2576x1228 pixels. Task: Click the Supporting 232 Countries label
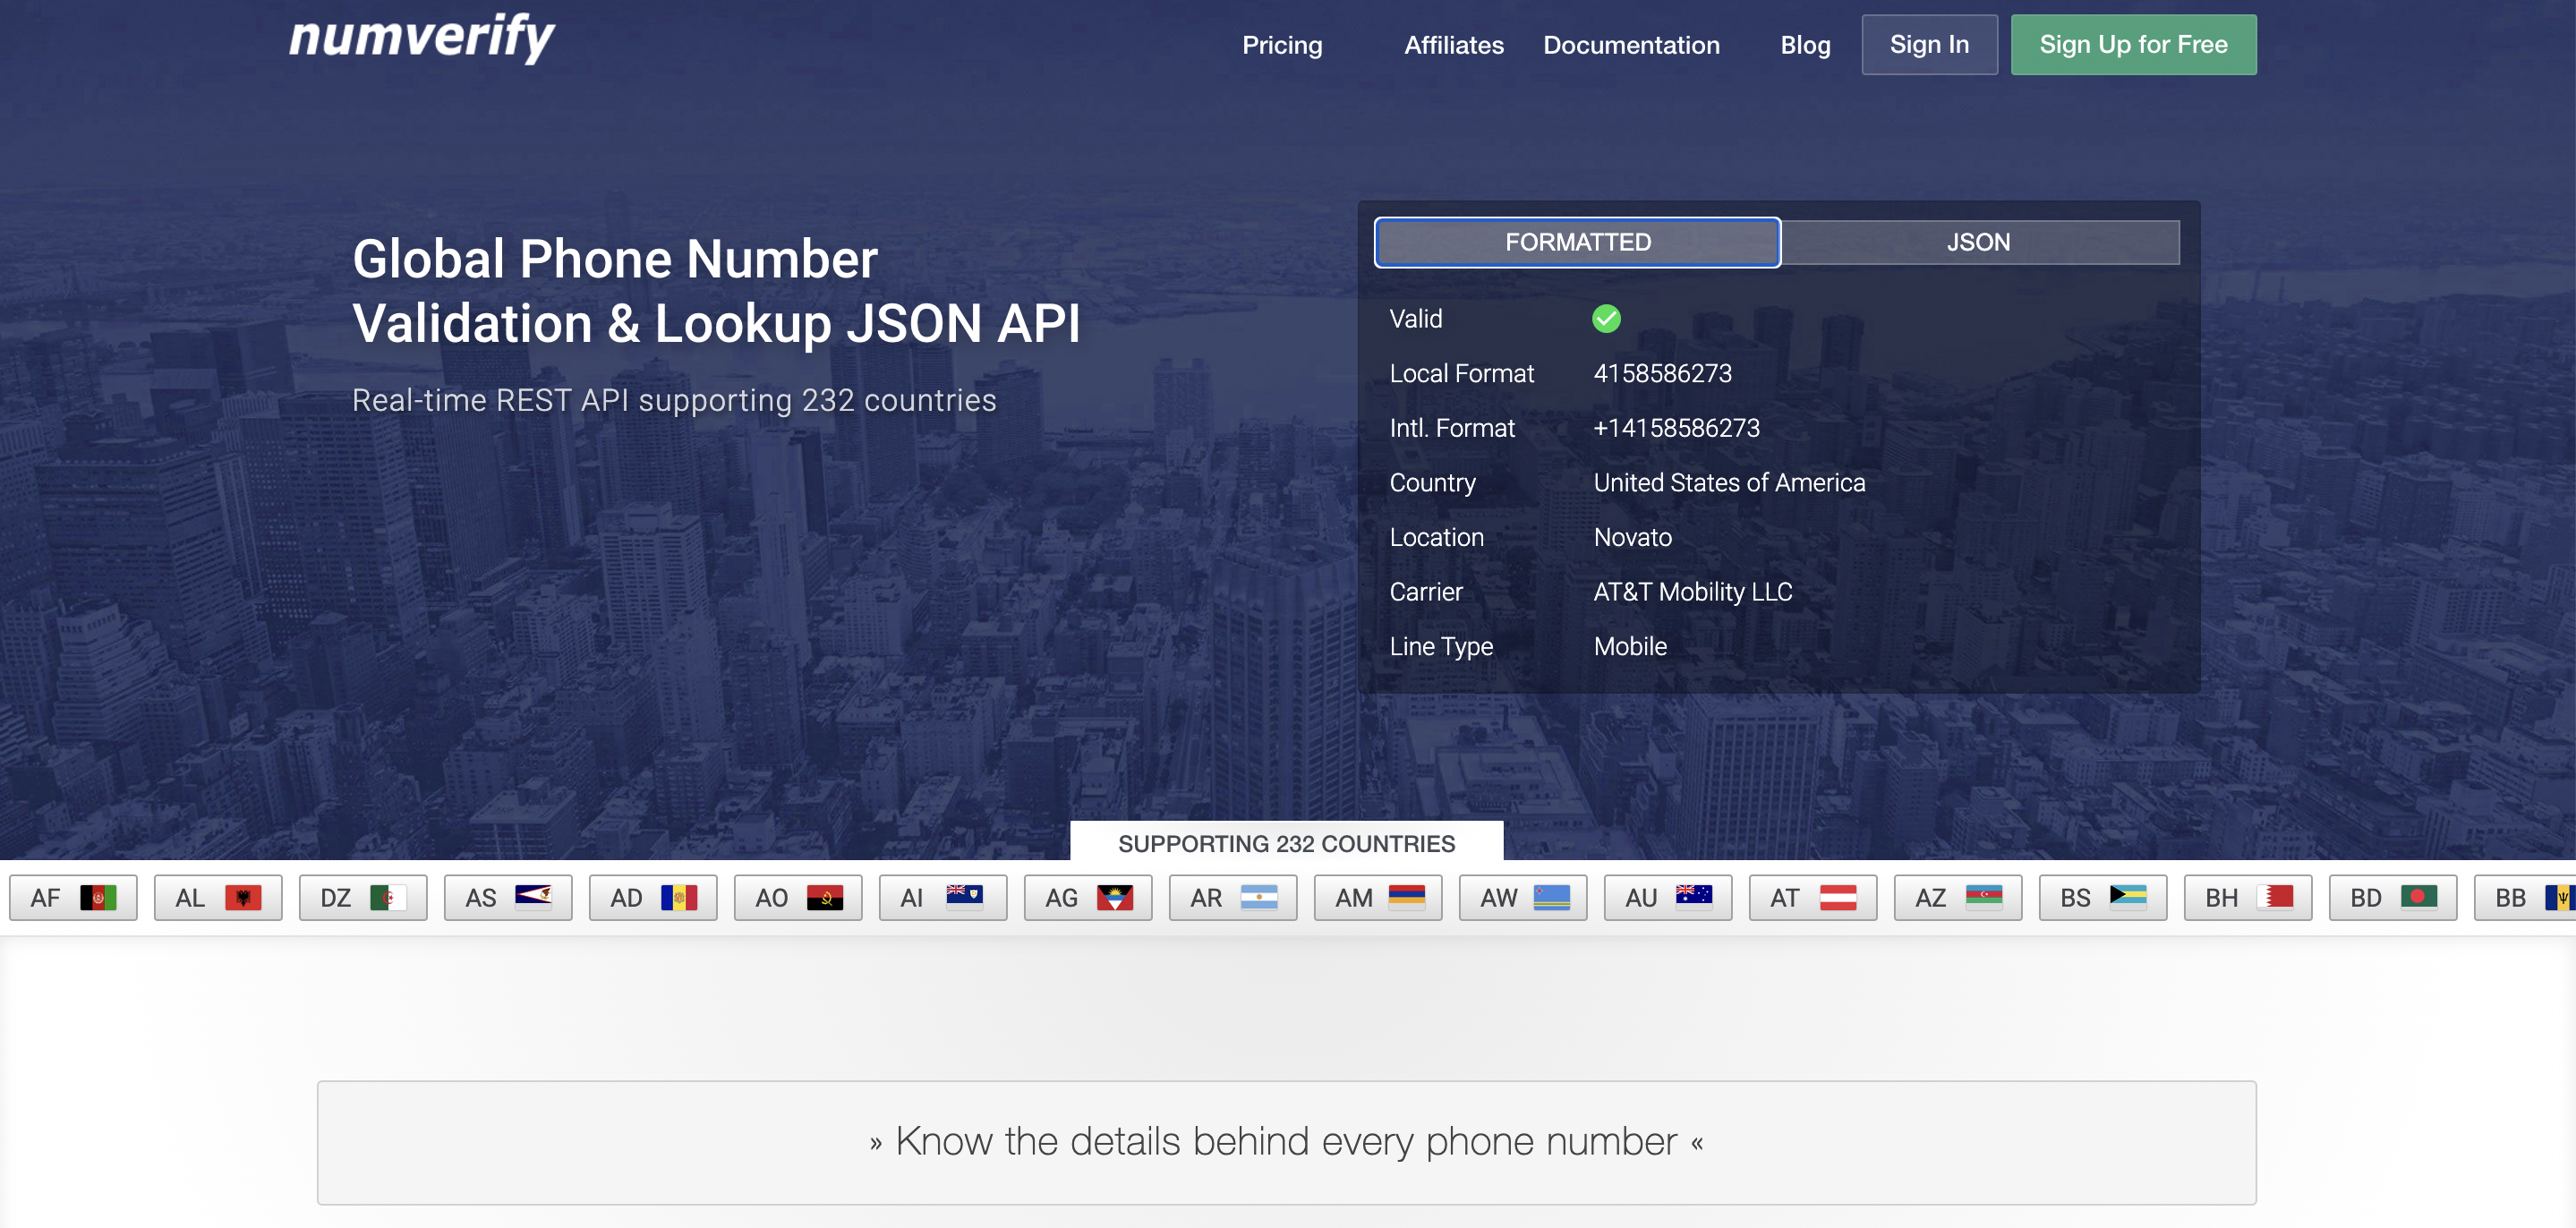click(1286, 843)
